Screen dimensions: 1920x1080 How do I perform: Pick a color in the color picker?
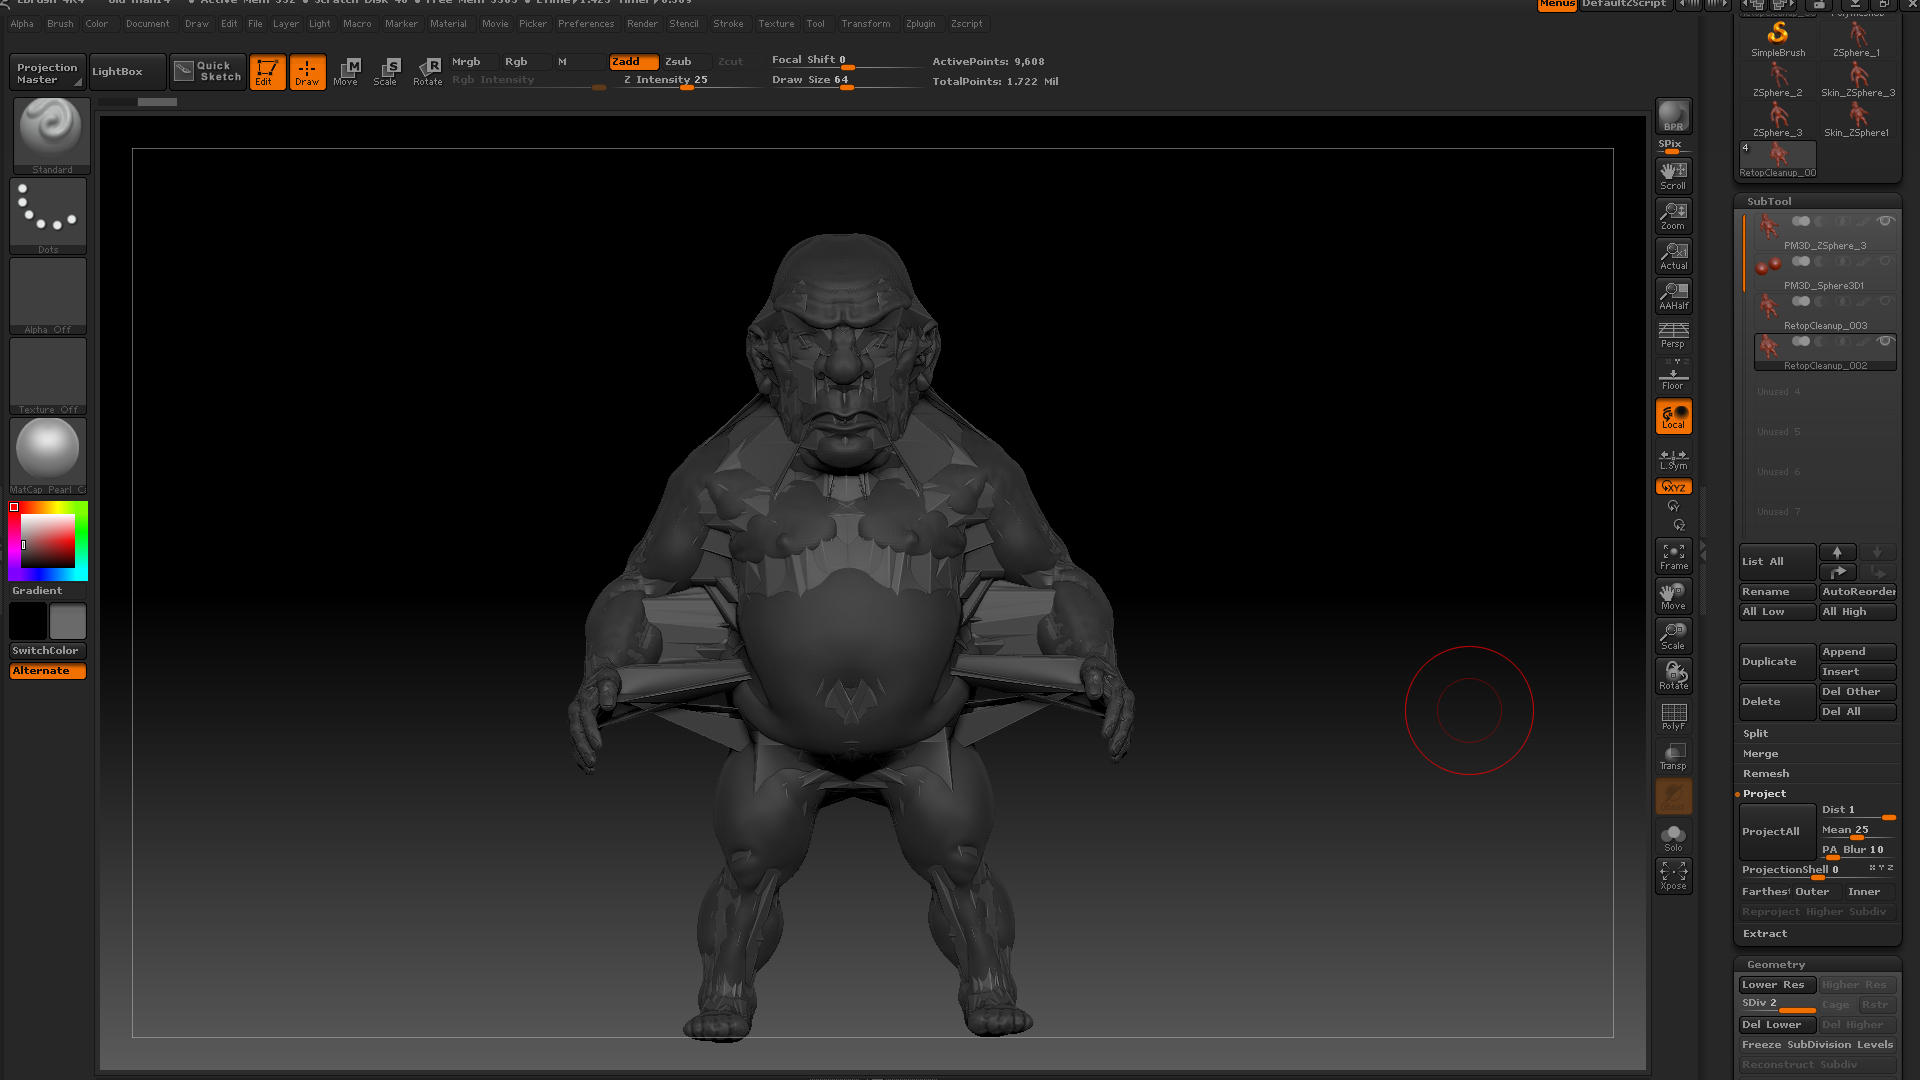pyautogui.click(x=48, y=541)
